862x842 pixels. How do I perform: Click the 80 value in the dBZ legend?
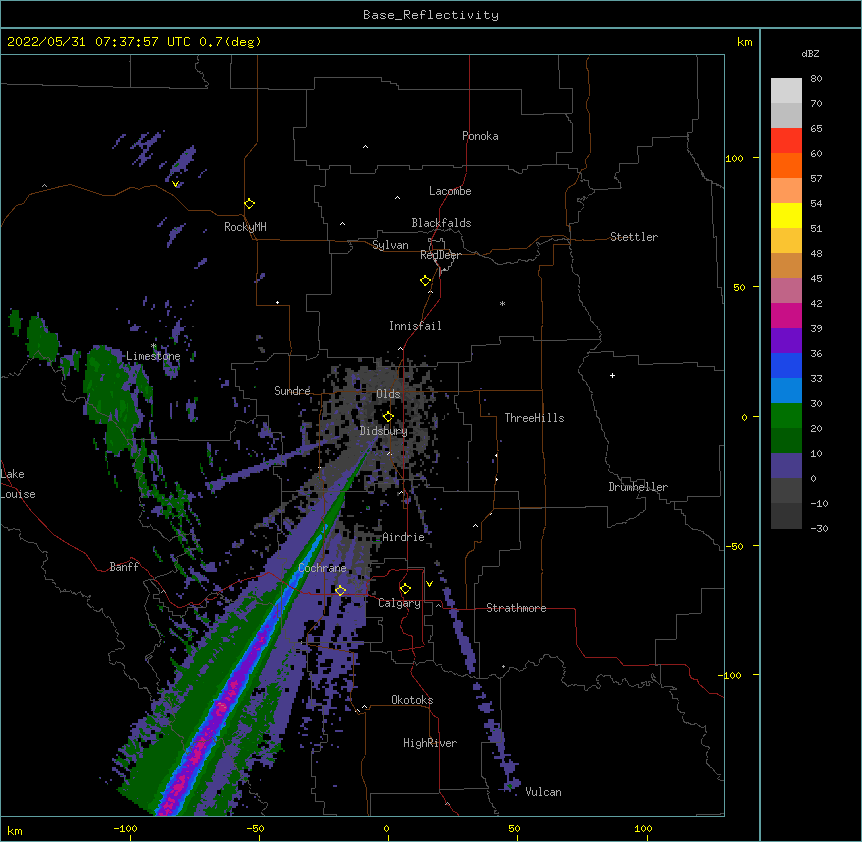pyautogui.click(x=816, y=79)
